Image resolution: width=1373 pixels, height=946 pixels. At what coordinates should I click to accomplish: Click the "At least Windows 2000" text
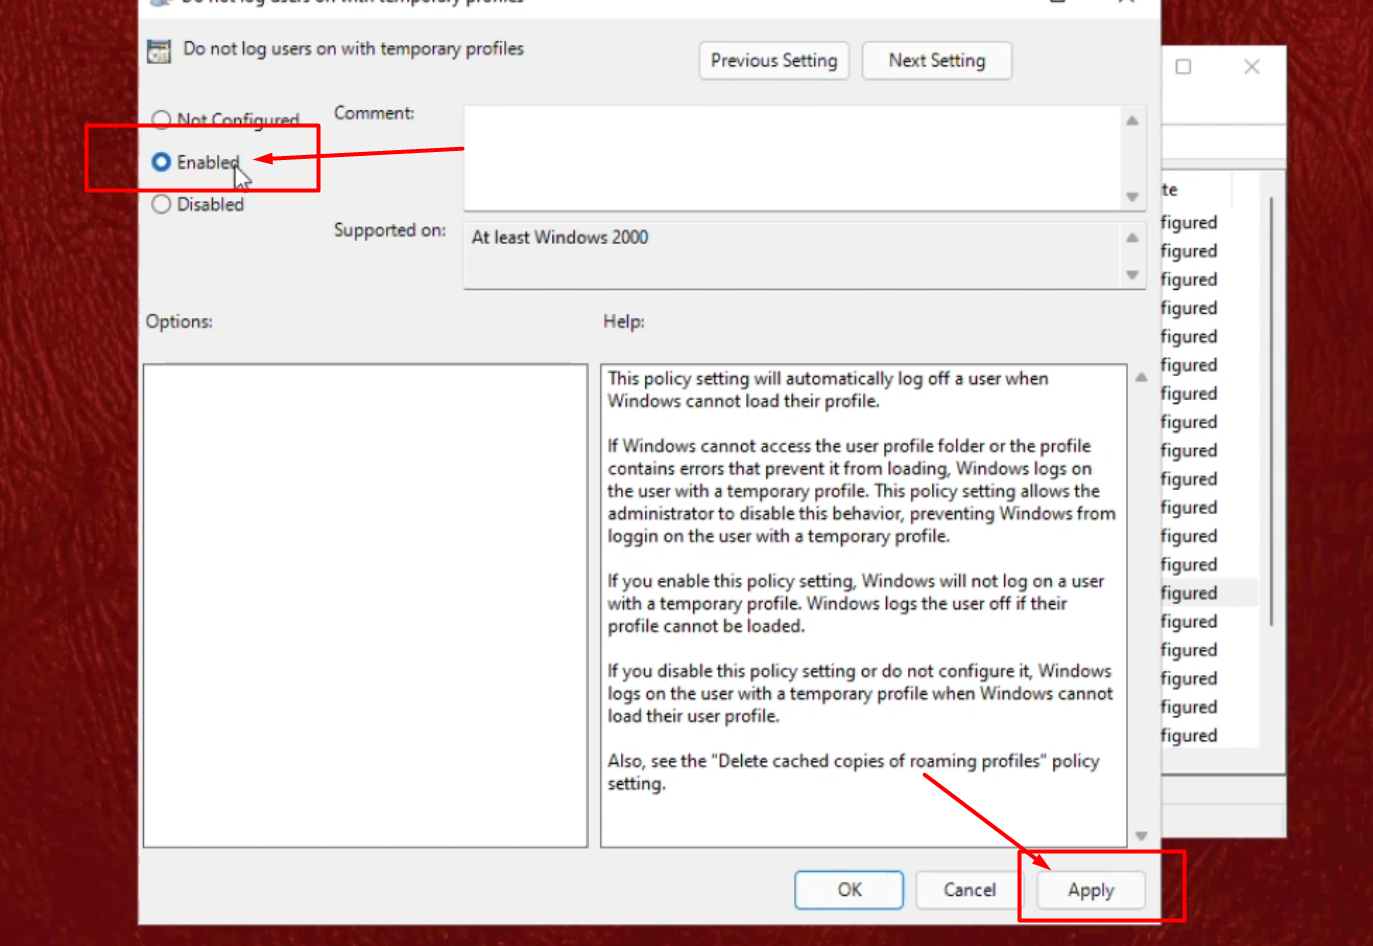click(560, 237)
